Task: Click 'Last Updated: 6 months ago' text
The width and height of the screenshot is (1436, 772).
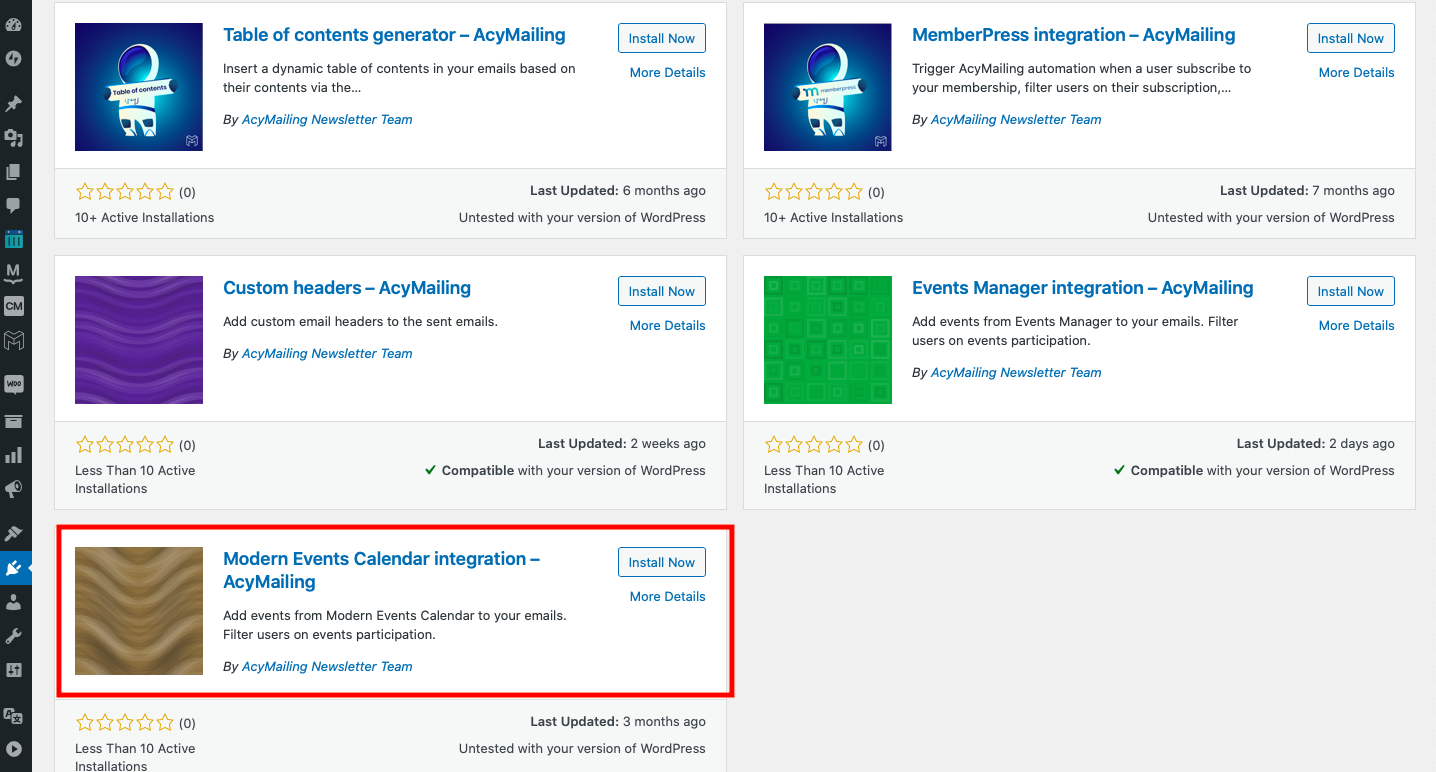Action: point(618,190)
